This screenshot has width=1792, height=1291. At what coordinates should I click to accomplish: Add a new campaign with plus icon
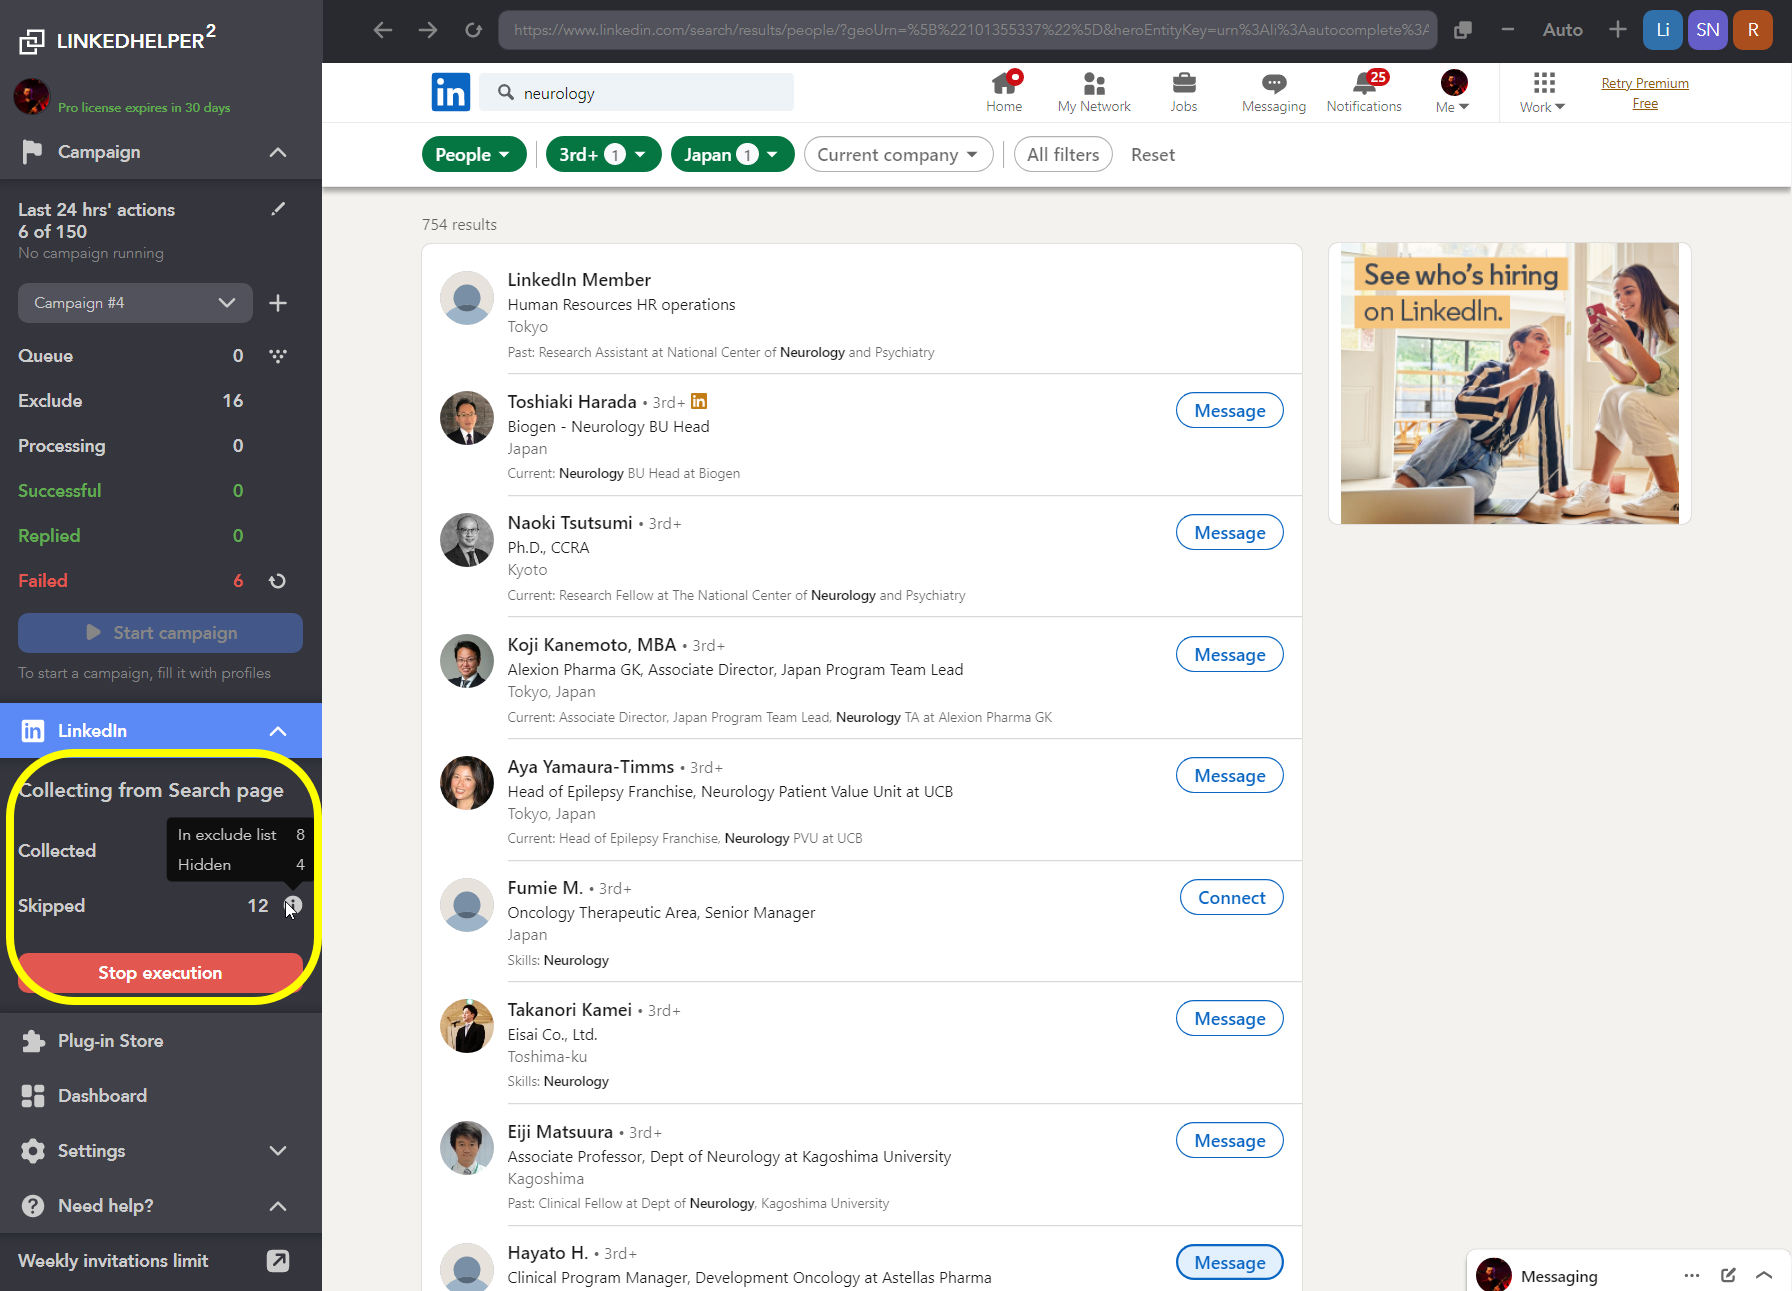278,303
